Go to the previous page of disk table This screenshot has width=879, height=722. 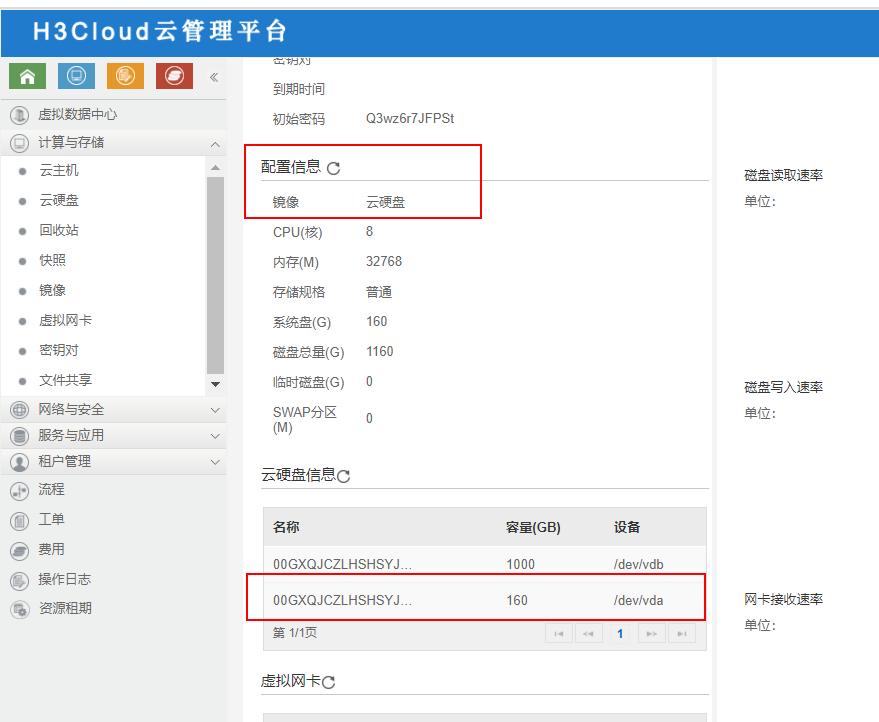(589, 633)
